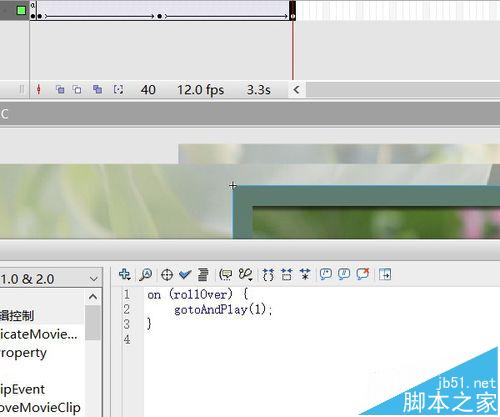The height and width of the screenshot is (417, 500).
Task: Click the green layer outline color square
Action: [21, 10]
